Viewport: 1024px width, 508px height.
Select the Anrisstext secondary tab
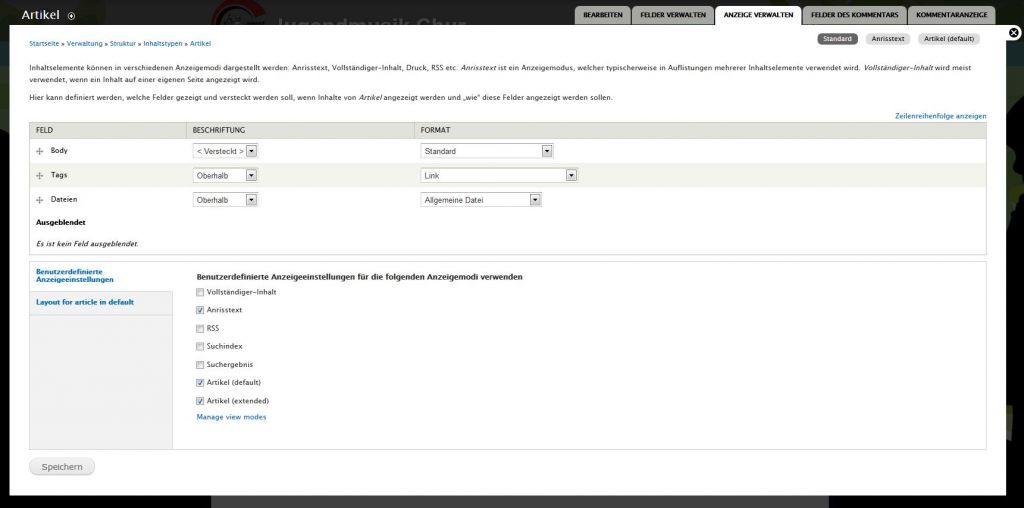click(x=887, y=39)
